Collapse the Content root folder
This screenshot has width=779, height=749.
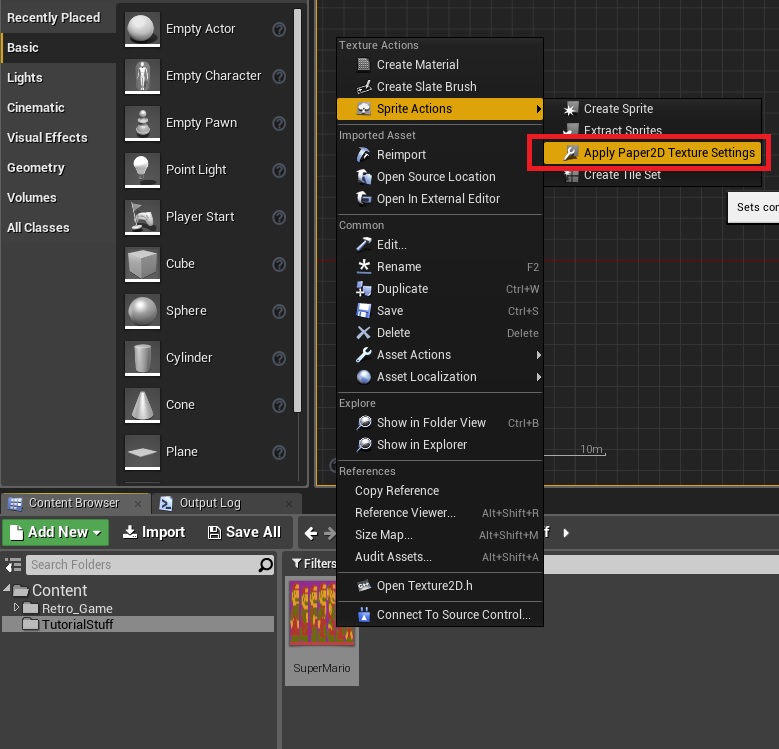8,590
